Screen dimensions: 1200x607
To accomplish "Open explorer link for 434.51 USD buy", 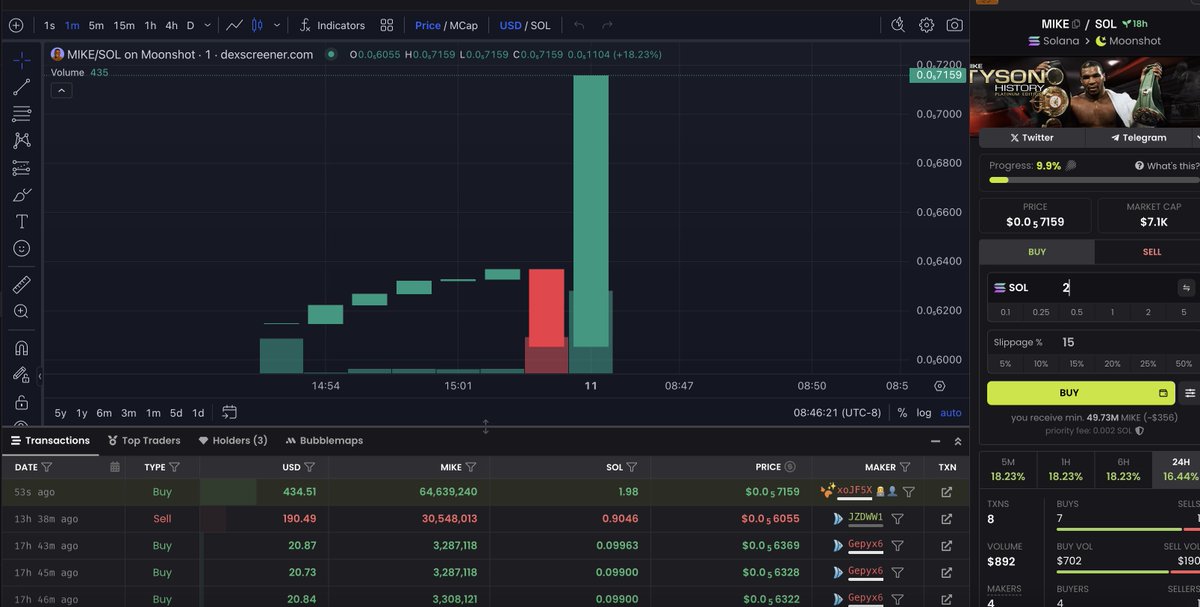I will (x=947, y=492).
